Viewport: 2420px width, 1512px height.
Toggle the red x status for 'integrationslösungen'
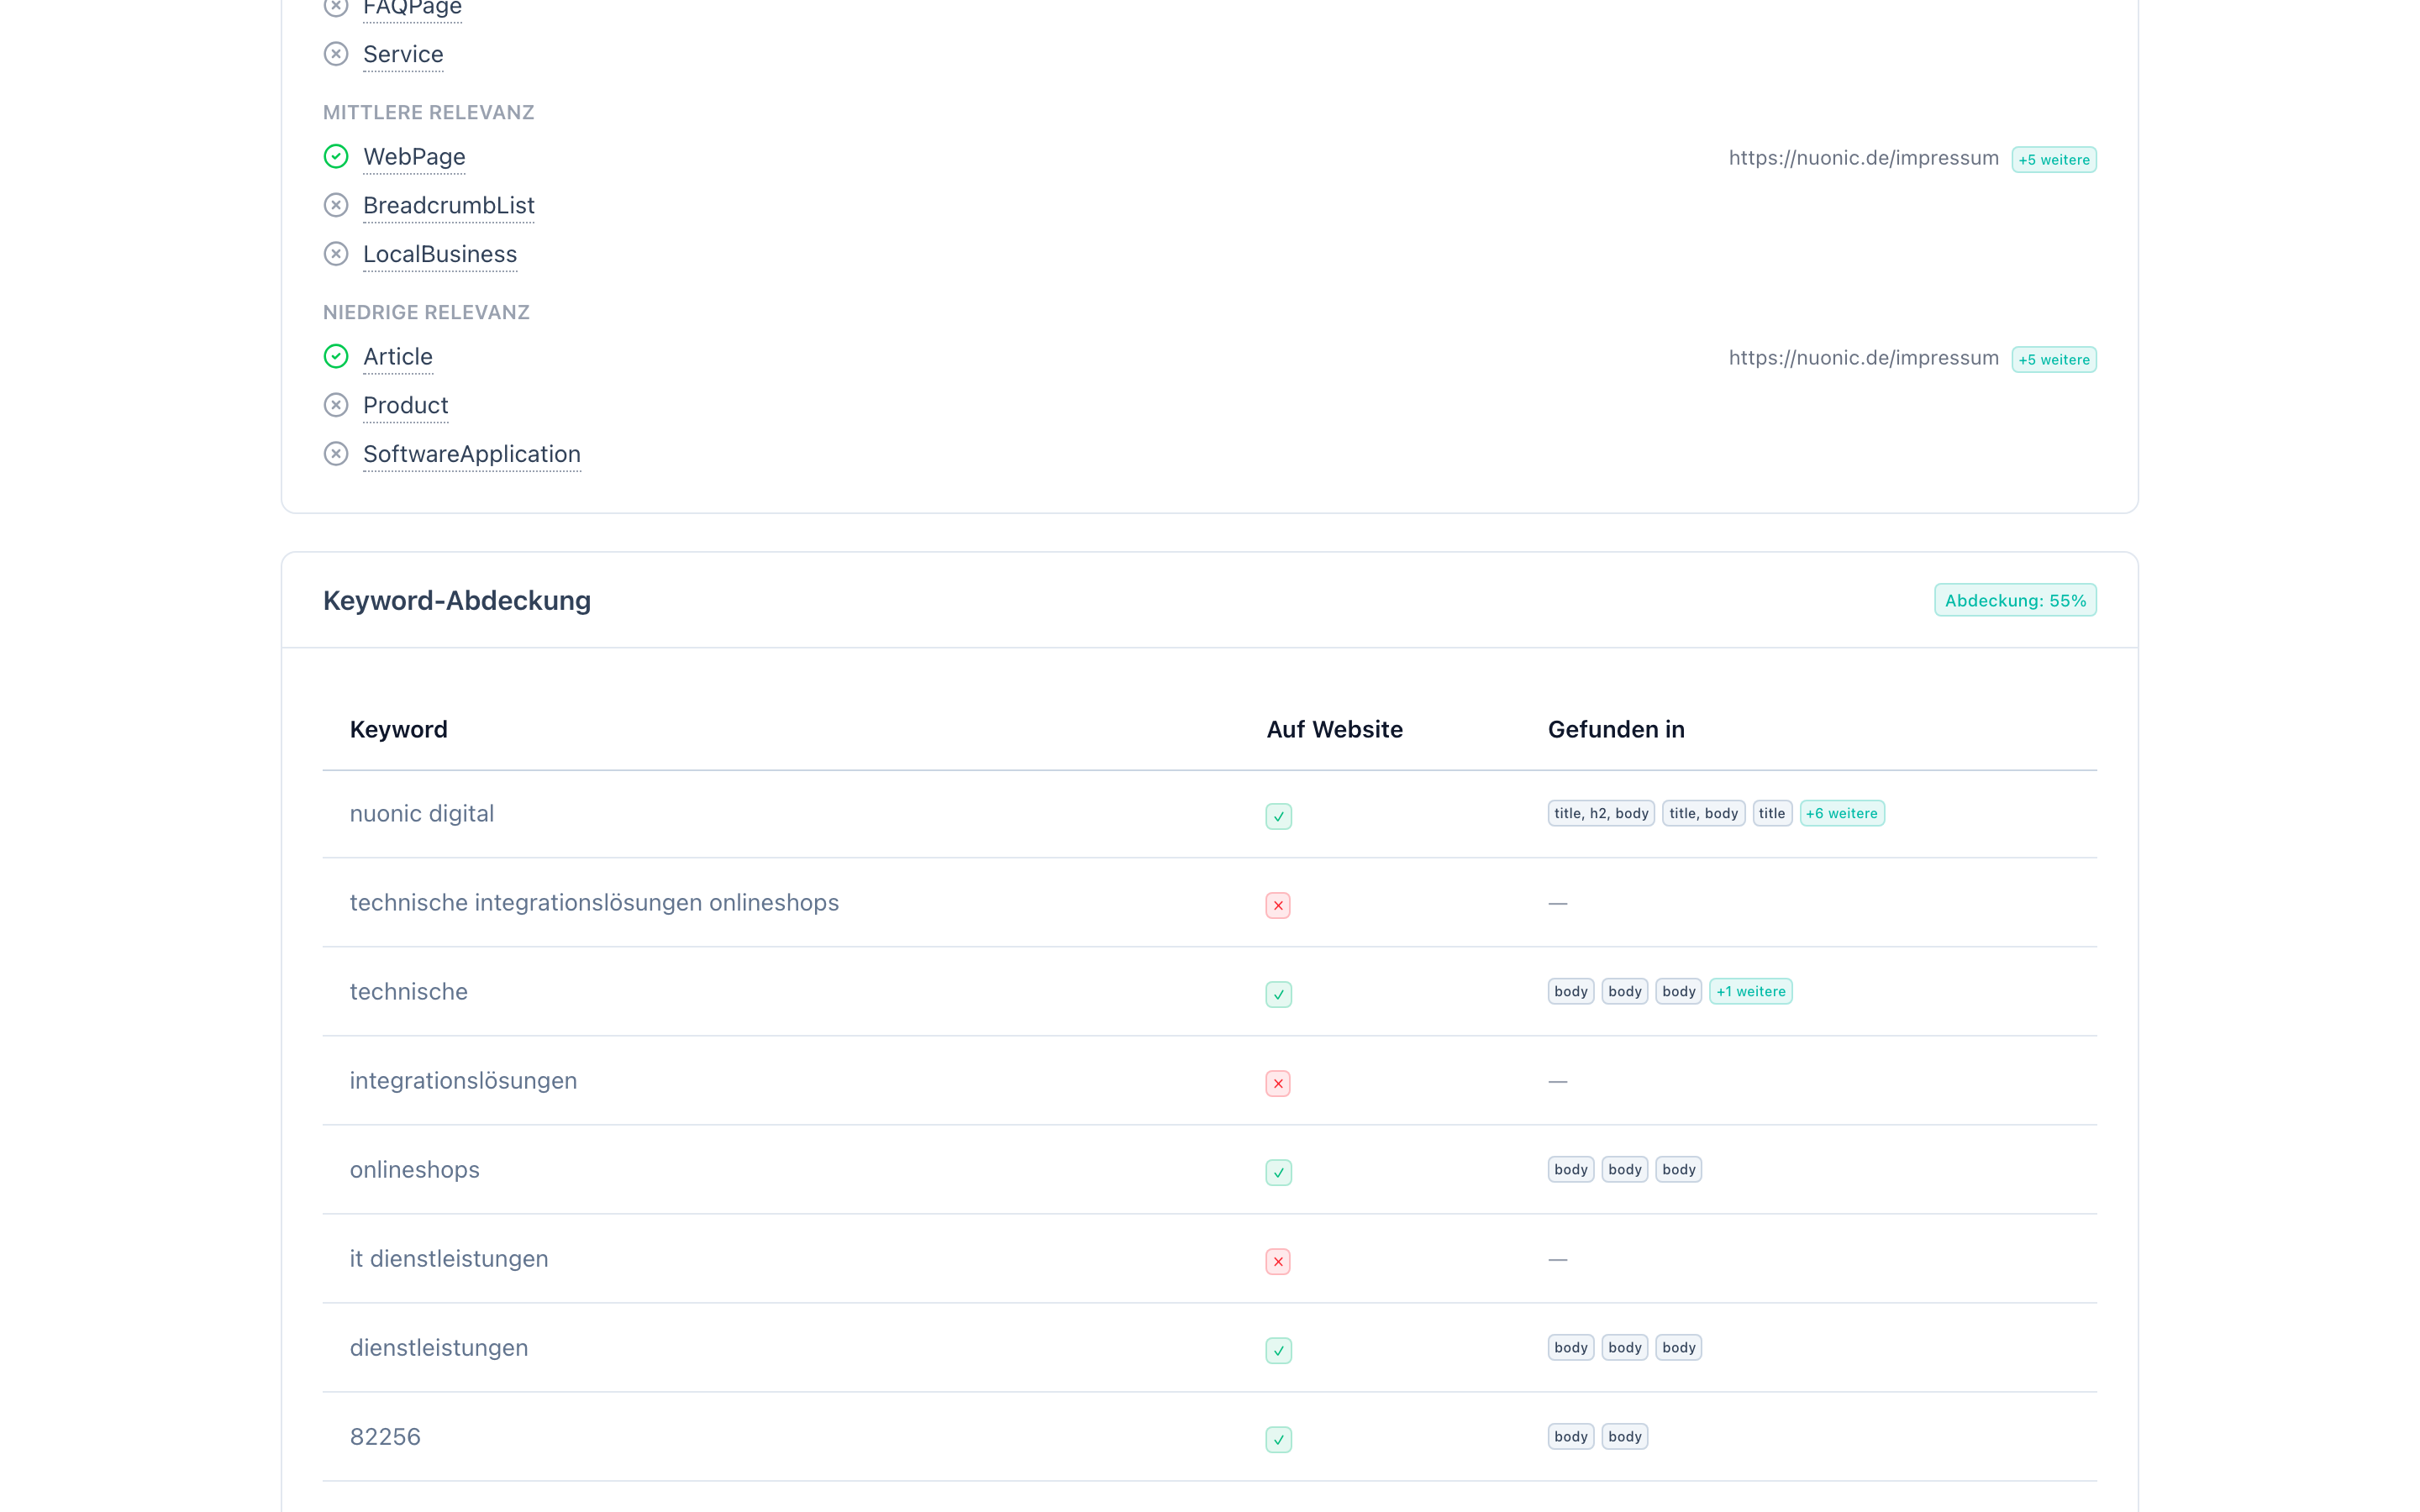pos(1278,1083)
